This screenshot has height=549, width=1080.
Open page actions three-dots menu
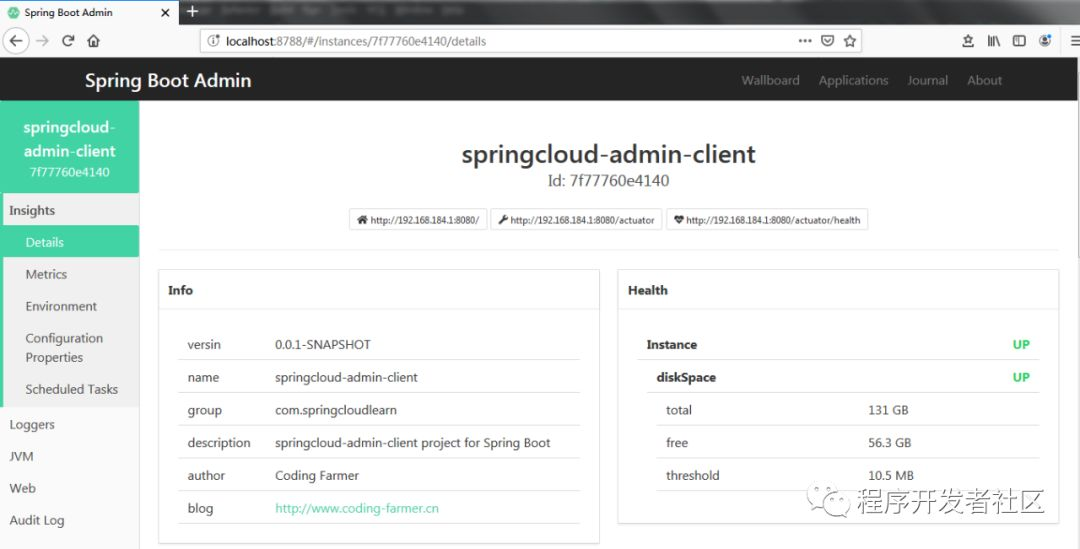[804, 41]
